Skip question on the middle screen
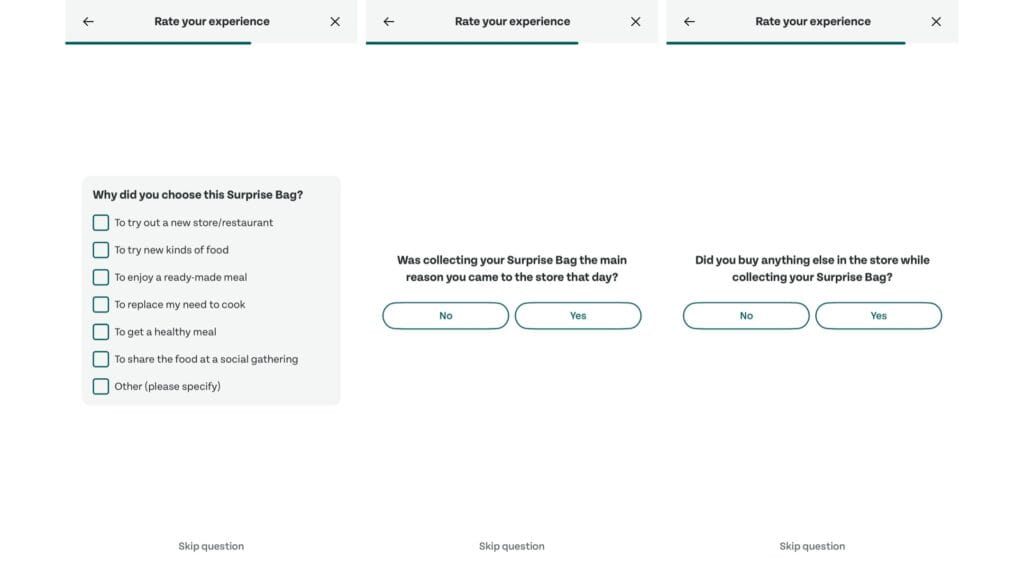This screenshot has height=576, width=1024. tap(511, 546)
